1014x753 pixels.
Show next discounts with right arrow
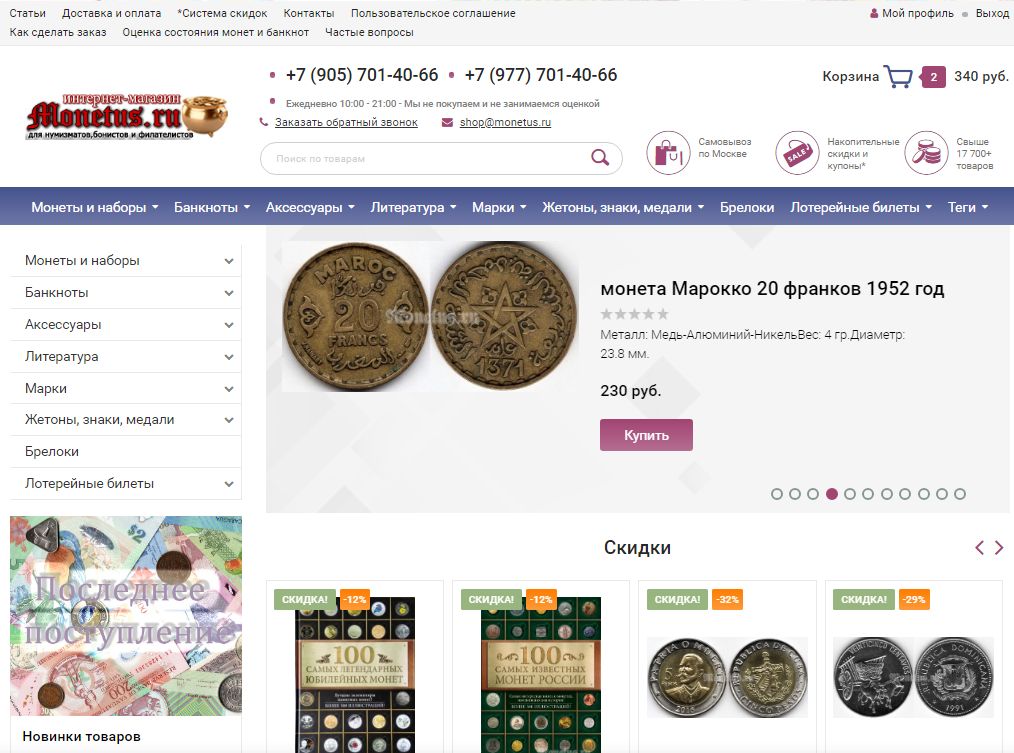click(x=999, y=548)
